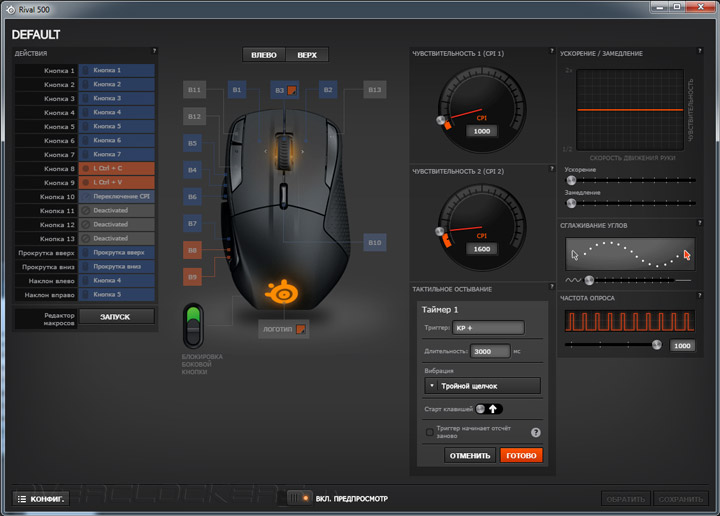Select the B2 button marker

click(328, 90)
